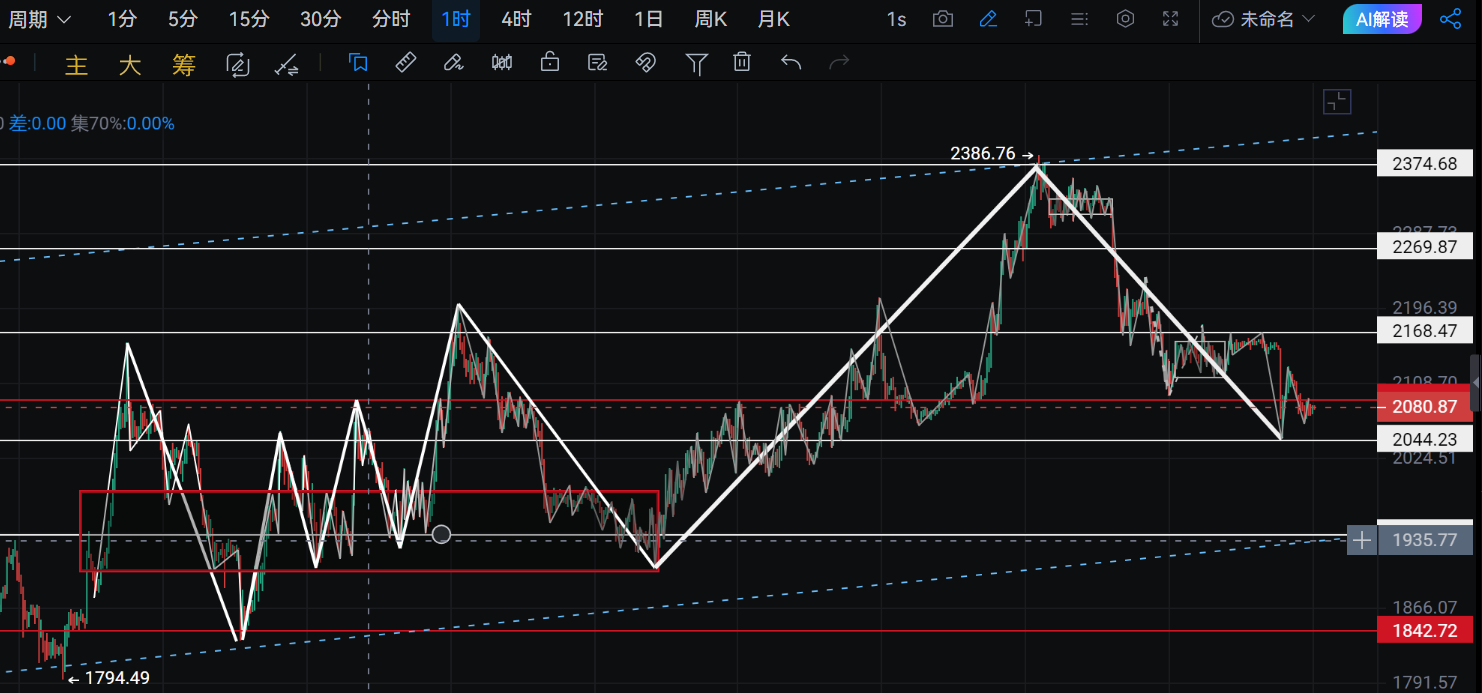Screen dimensions: 1482x693
Task: Click the share icon
Action: [1450, 19]
